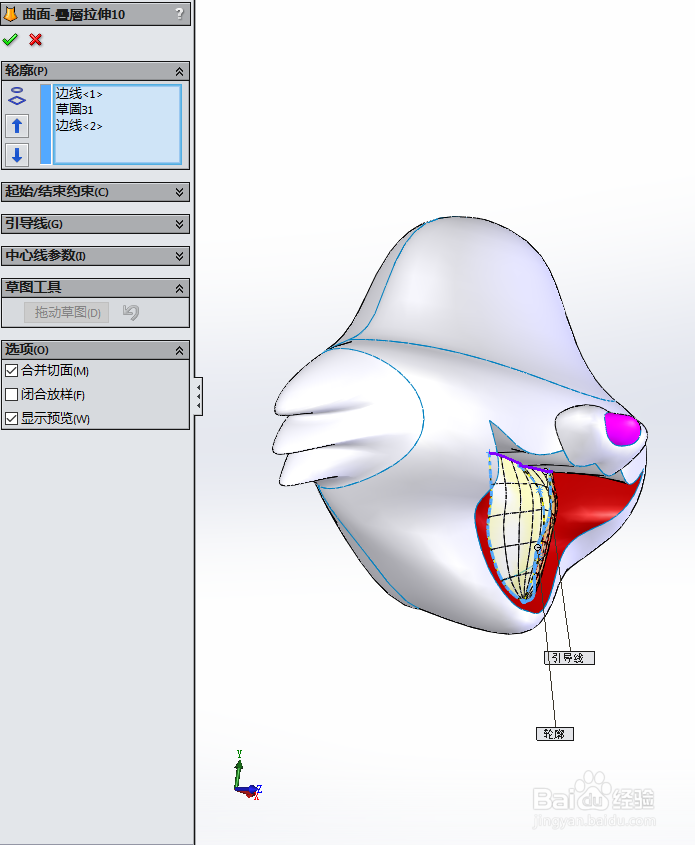Click the yellow loft preview mesh

(x=517, y=528)
